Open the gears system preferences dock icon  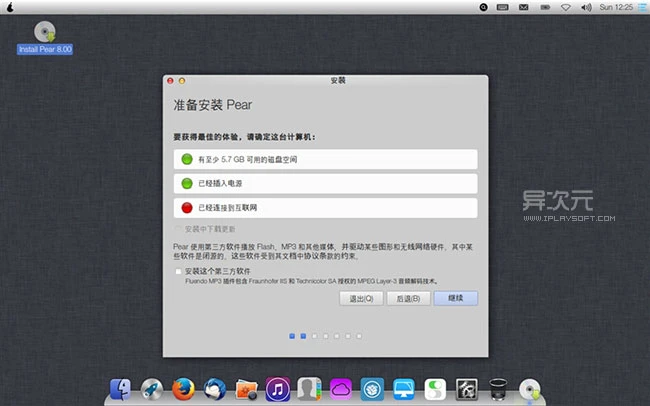click(x=467, y=389)
